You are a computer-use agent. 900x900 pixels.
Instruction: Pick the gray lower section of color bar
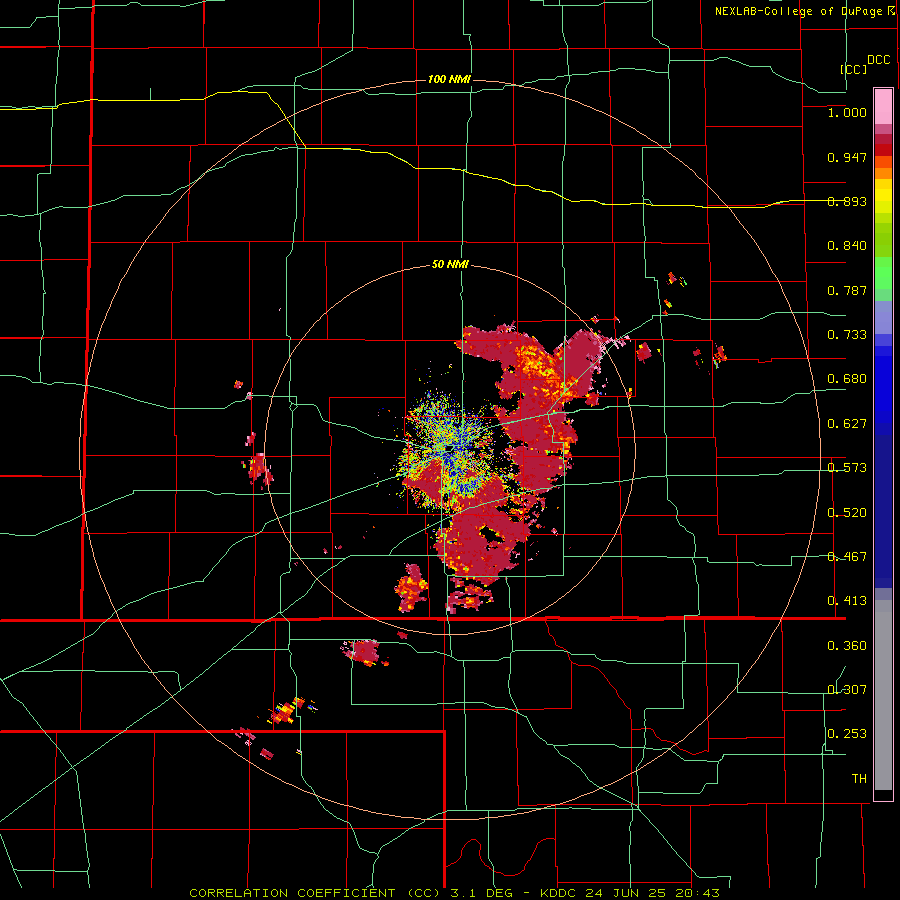[x=883, y=695]
